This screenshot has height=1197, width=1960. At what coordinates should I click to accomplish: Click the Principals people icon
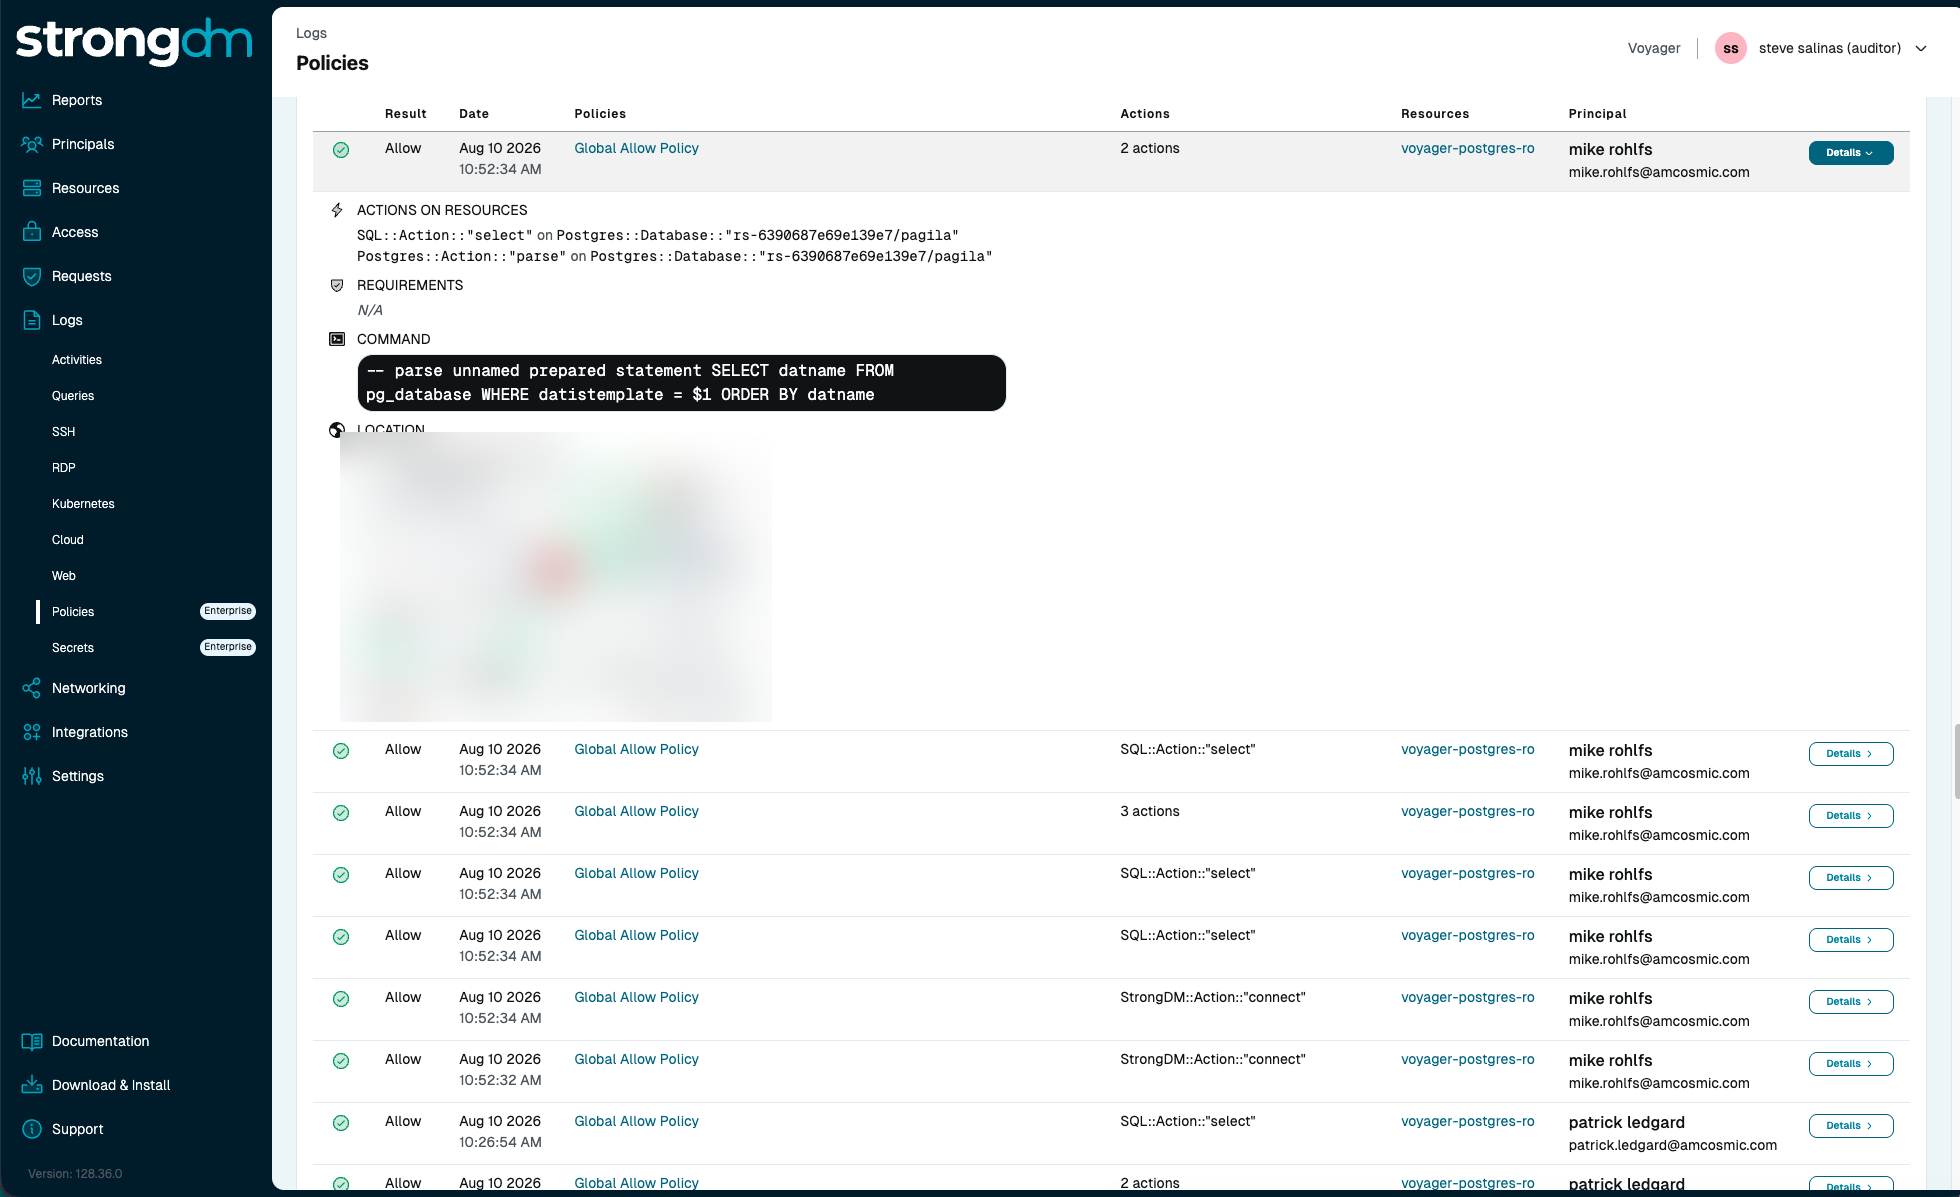(32, 144)
